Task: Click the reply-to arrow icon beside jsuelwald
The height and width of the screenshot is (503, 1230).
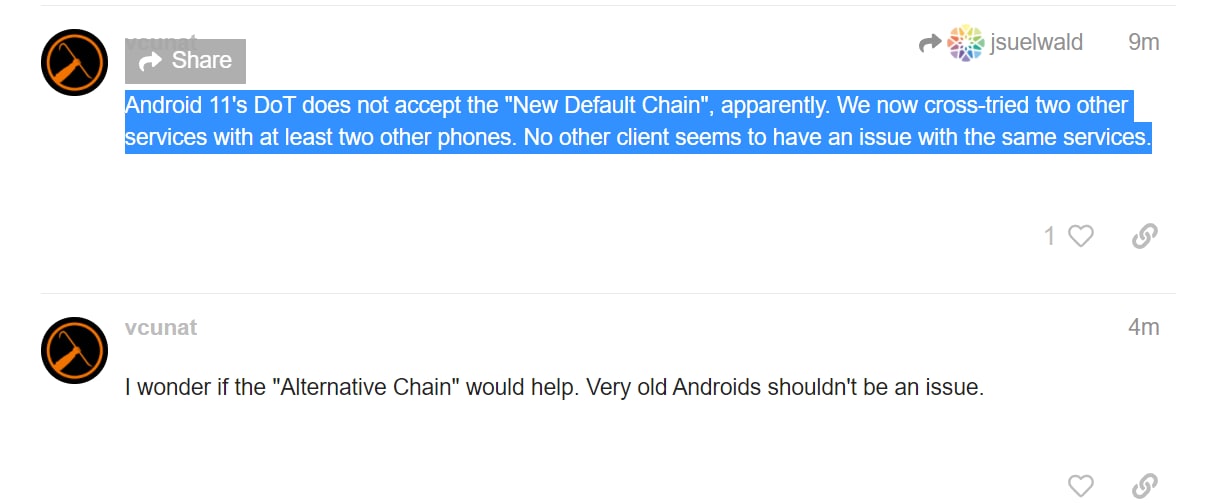Action: click(930, 43)
